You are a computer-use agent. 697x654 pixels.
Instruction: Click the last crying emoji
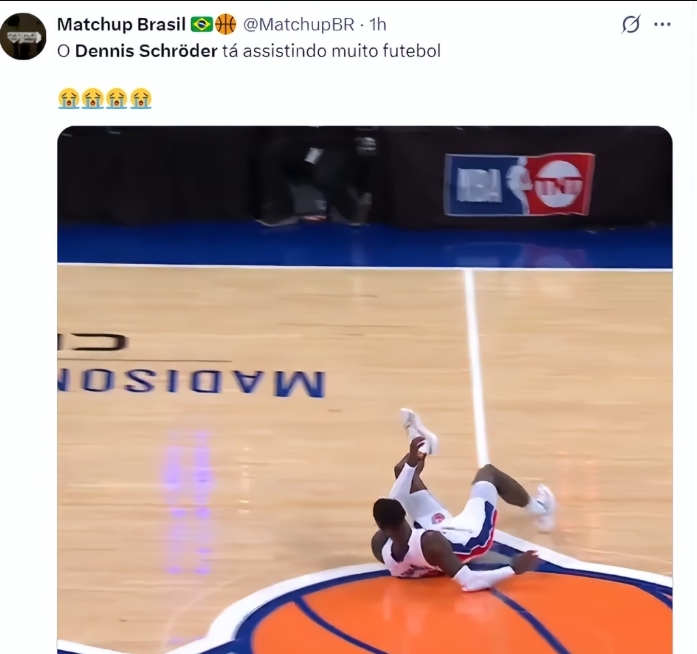pyautogui.click(x=141, y=98)
